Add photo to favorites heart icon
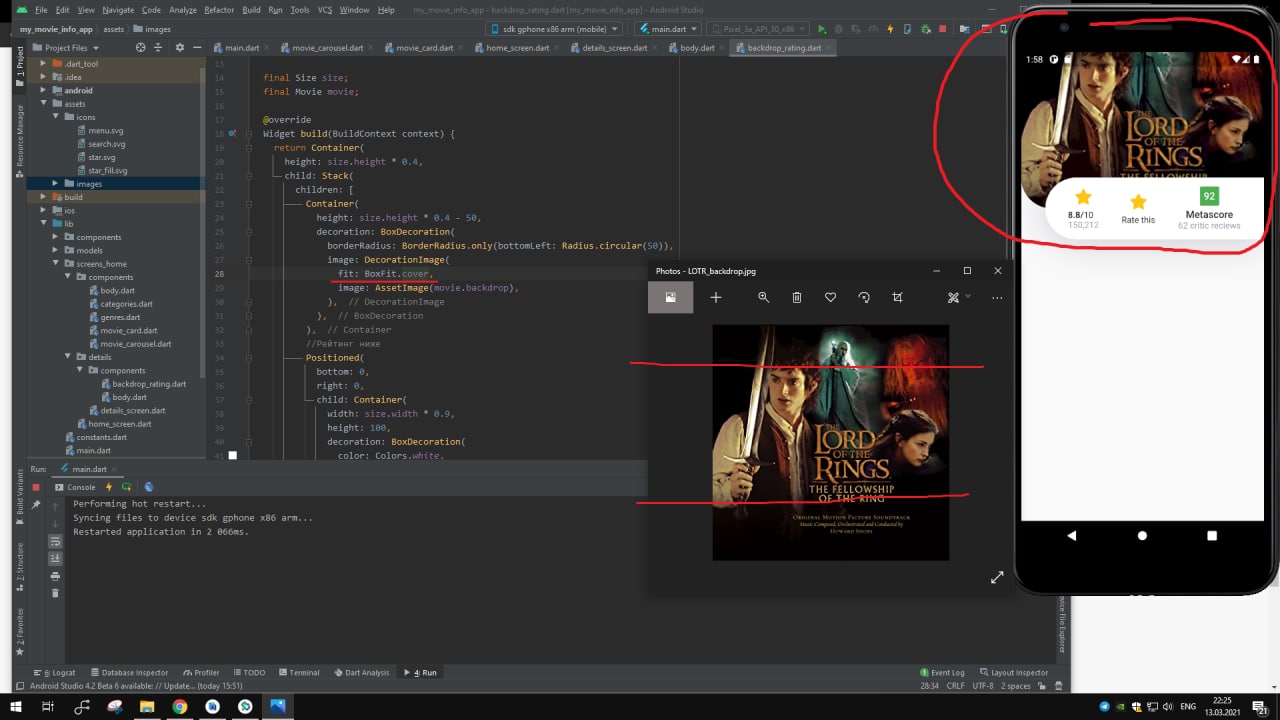 (830, 297)
